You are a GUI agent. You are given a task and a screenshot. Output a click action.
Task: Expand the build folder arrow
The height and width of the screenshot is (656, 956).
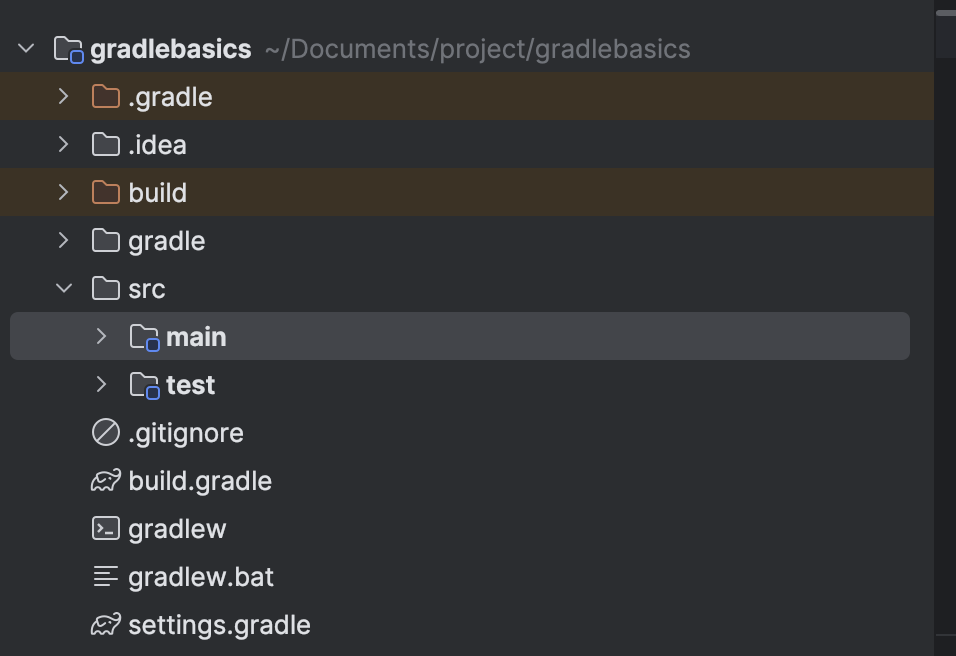pyautogui.click(x=64, y=193)
